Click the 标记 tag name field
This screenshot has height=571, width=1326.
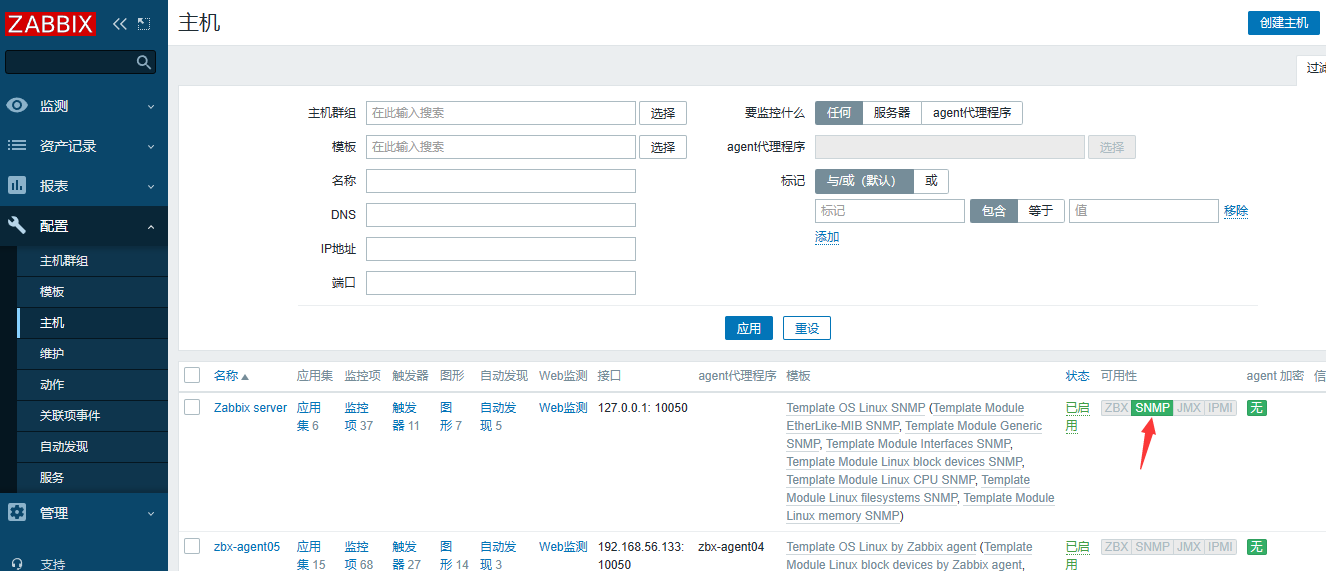[x=890, y=211]
